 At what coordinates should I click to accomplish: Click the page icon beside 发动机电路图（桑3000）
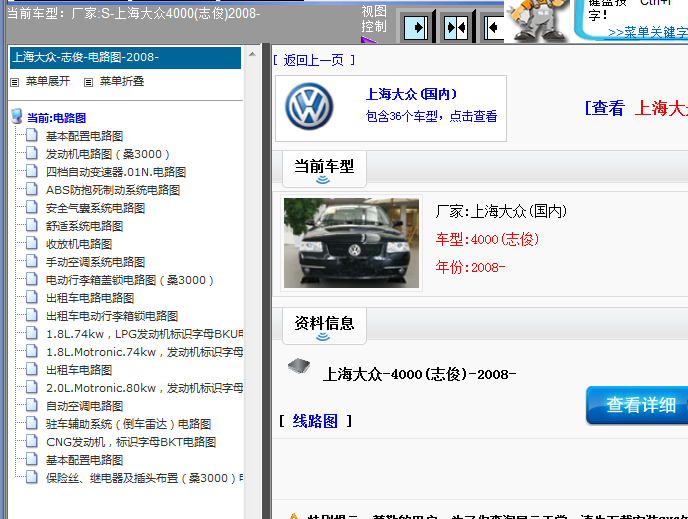[x=32, y=153]
